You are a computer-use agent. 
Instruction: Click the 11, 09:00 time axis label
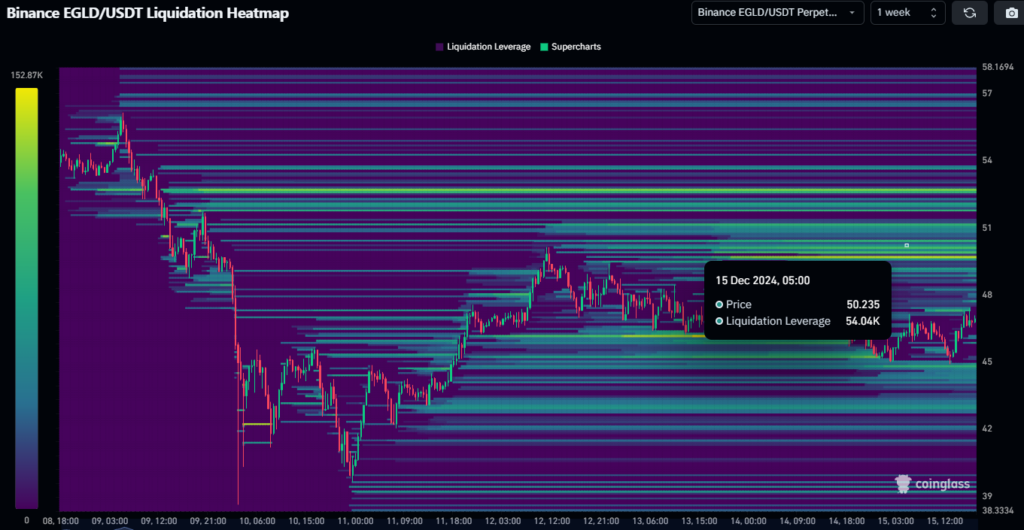tap(406, 521)
